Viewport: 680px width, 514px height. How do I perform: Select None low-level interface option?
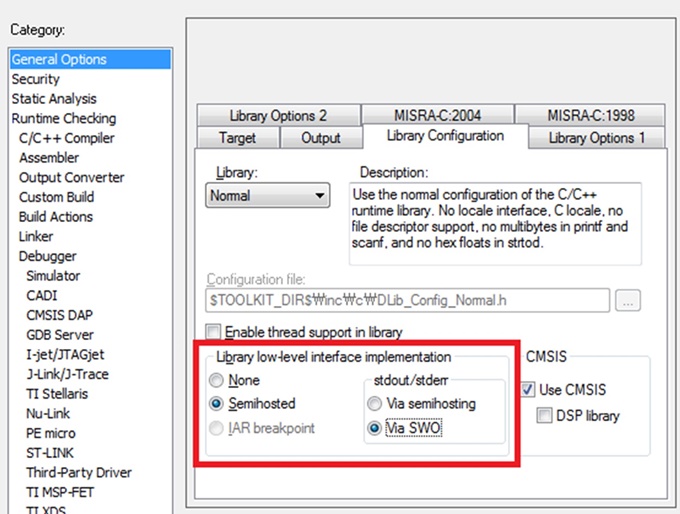pos(216,380)
